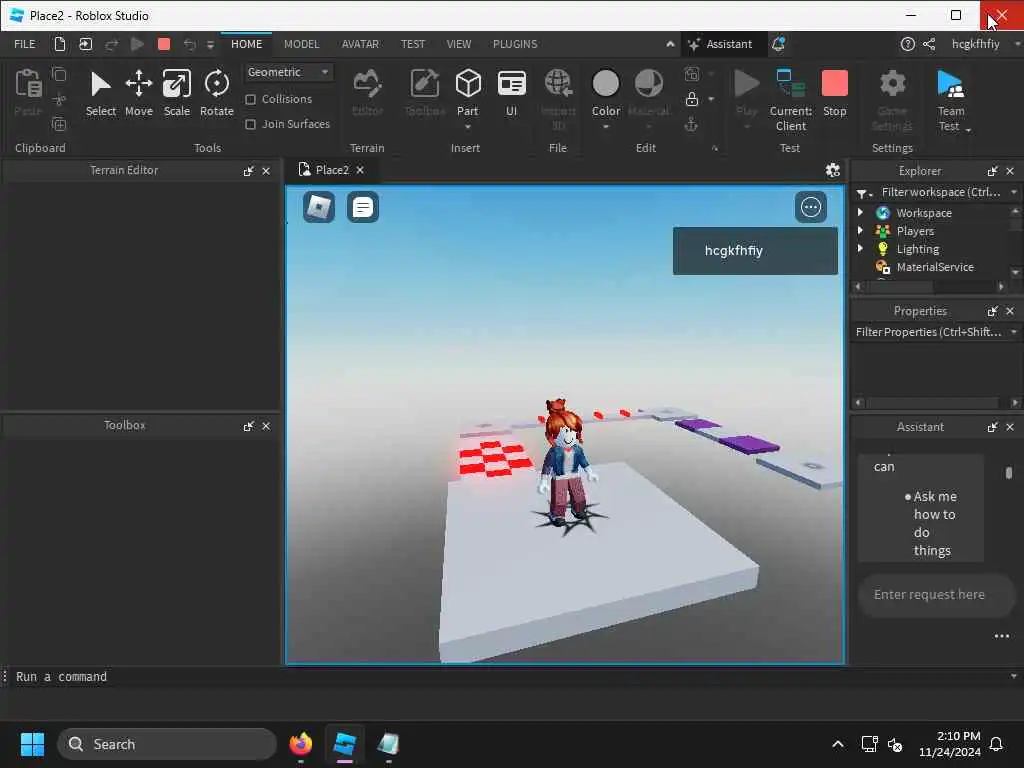
Task: Open viewport settings gear icon
Action: (x=832, y=170)
